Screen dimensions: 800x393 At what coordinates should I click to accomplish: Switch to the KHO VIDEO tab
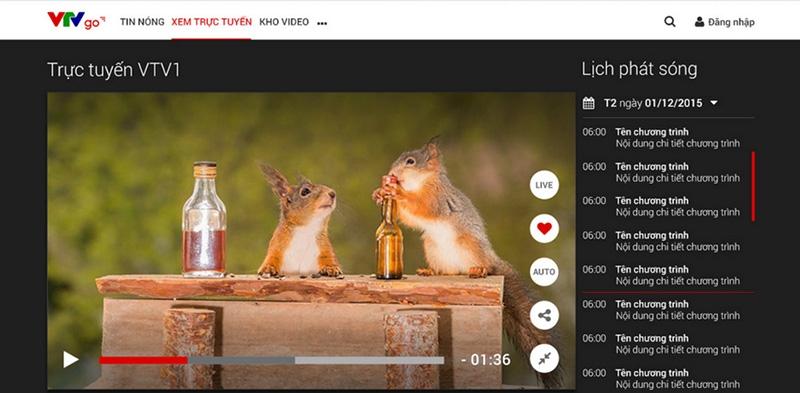click(x=284, y=22)
